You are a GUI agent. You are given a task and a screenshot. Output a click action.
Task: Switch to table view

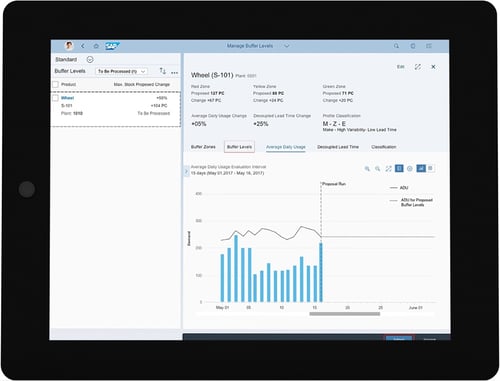click(430, 168)
